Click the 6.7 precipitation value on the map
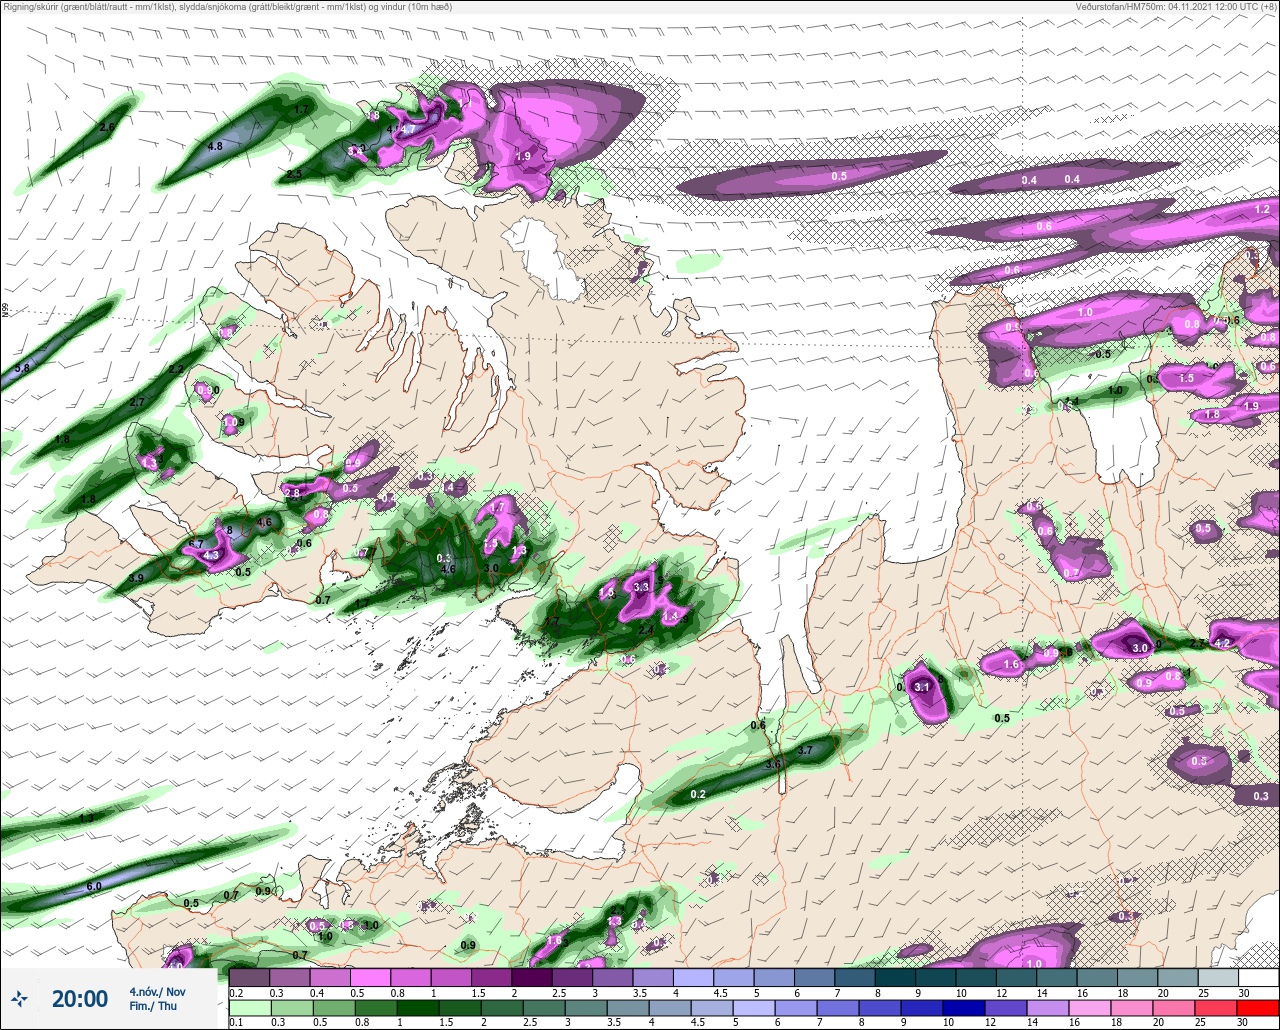Image resolution: width=1280 pixels, height=1030 pixels. coord(196,544)
